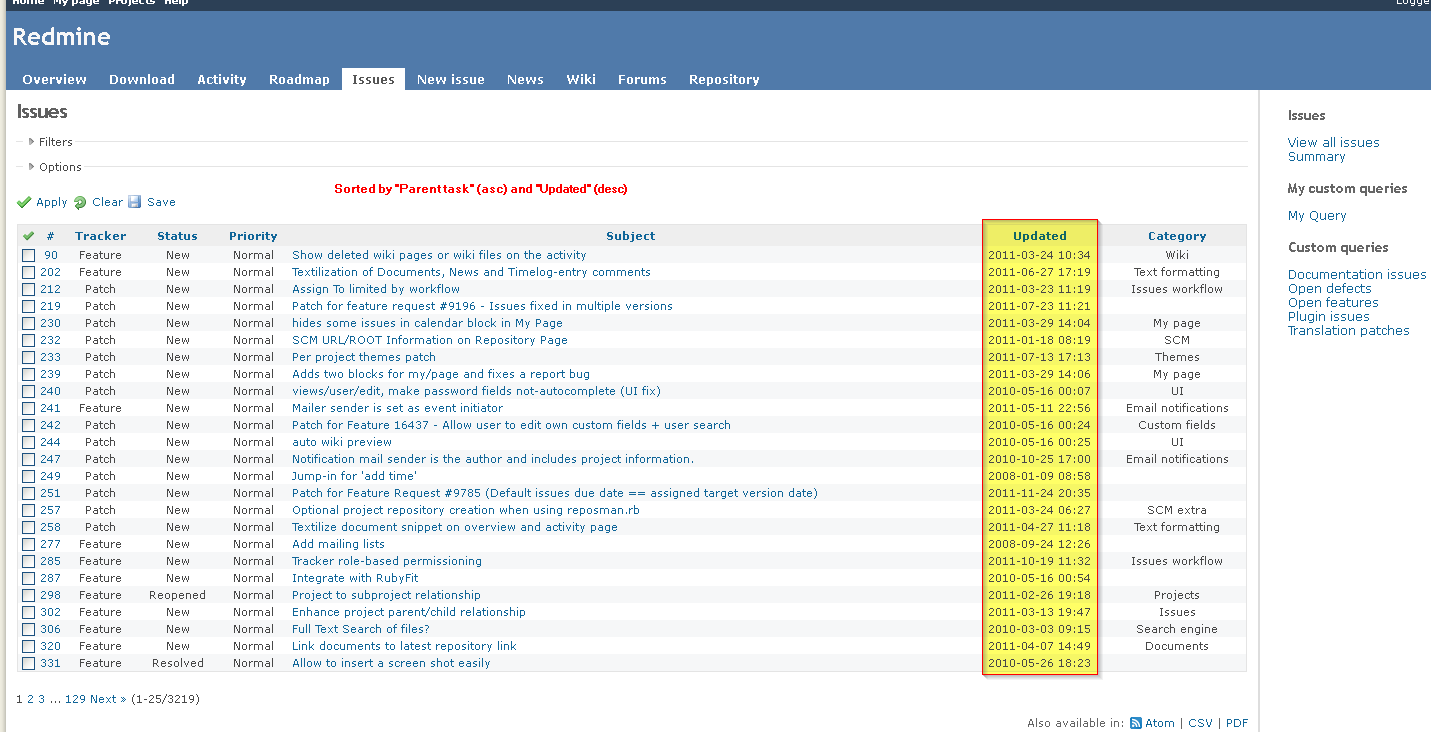Image resolution: width=1431 pixels, height=732 pixels.
Task: Open the Translation patches query
Action: click(1348, 331)
